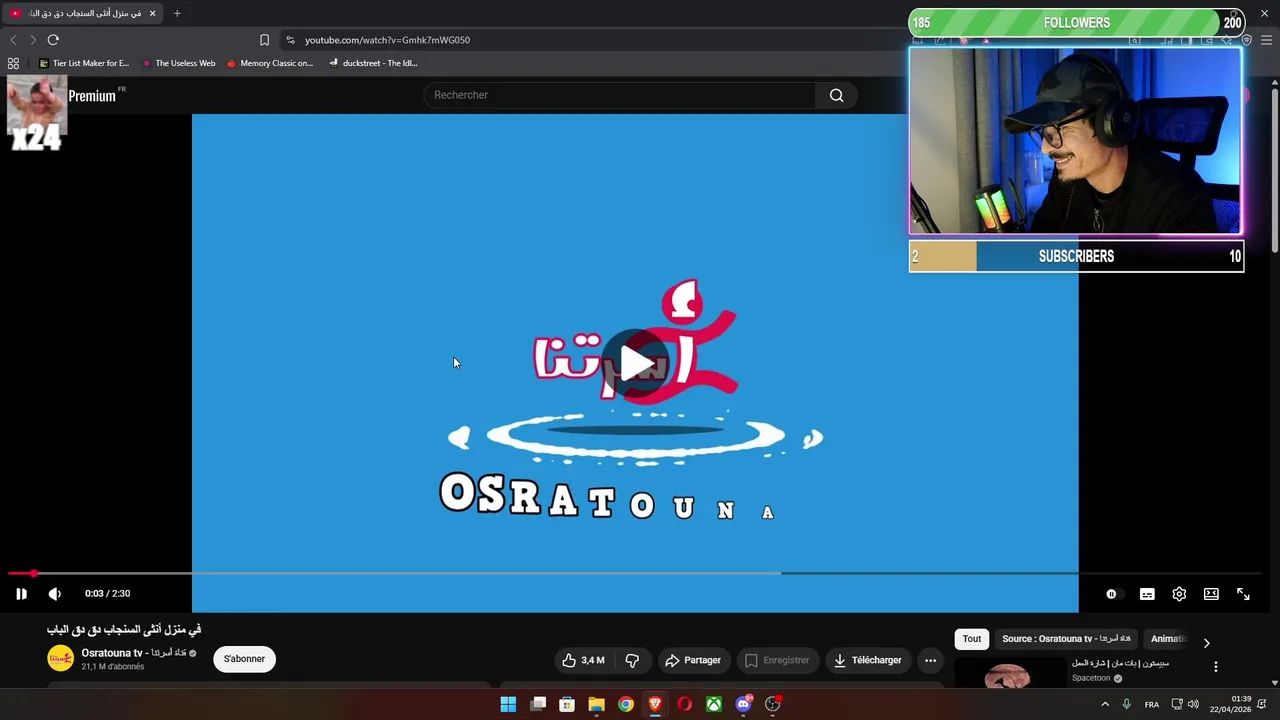The width and height of the screenshot is (1280, 720).
Task: Dislike the video
Action: click(x=632, y=660)
